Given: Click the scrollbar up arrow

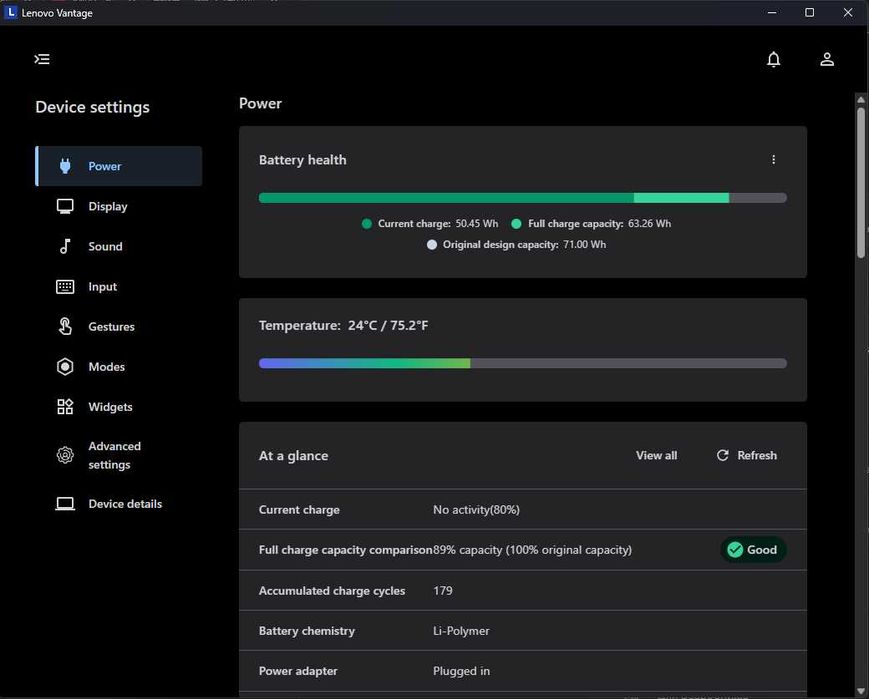Looking at the screenshot, I should pyautogui.click(x=861, y=100).
